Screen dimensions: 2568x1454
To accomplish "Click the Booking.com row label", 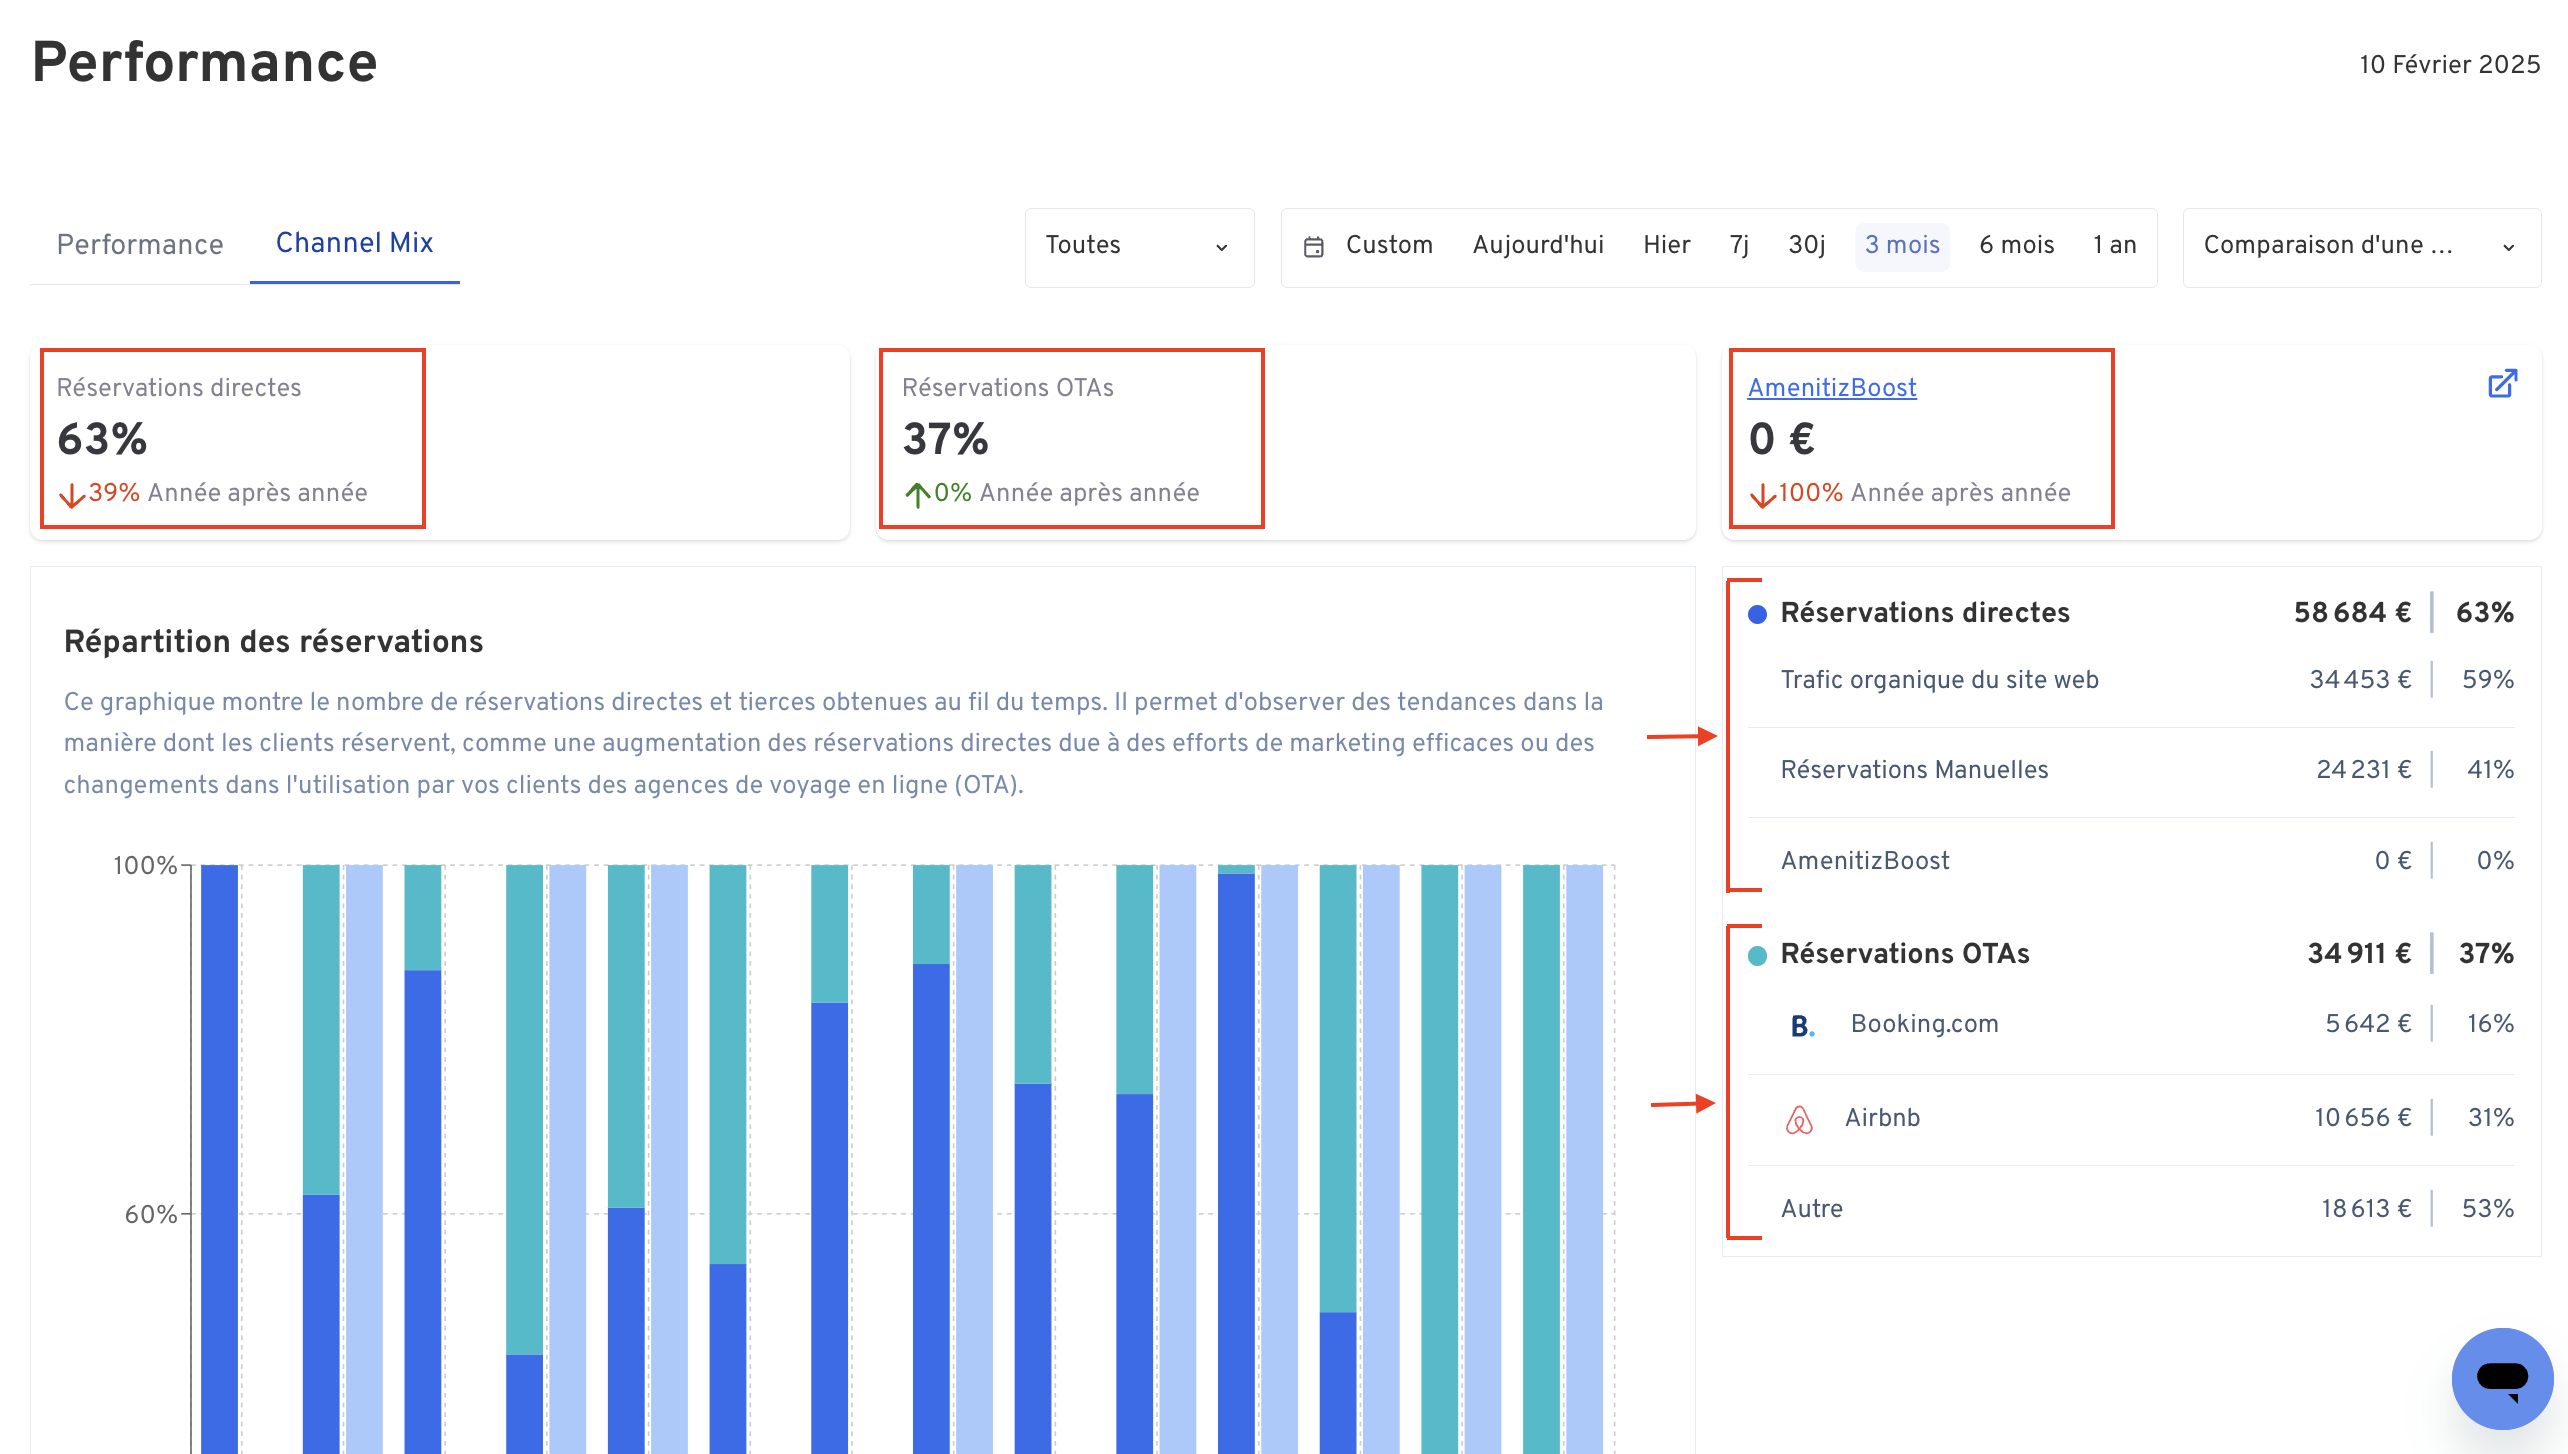I will 1924,1024.
